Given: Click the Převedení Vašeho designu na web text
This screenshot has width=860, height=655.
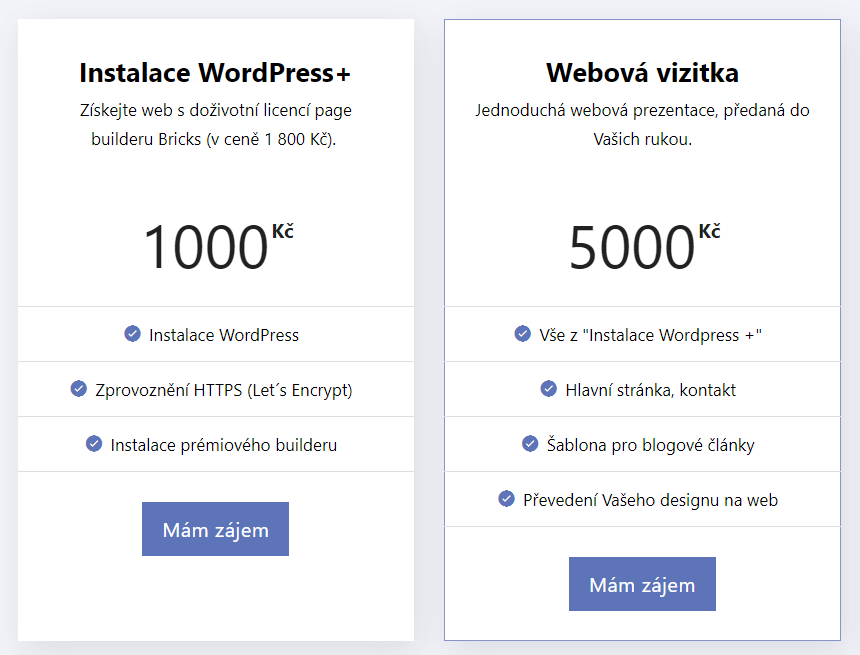Looking at the screenshot, I should [x=650, y=500].
